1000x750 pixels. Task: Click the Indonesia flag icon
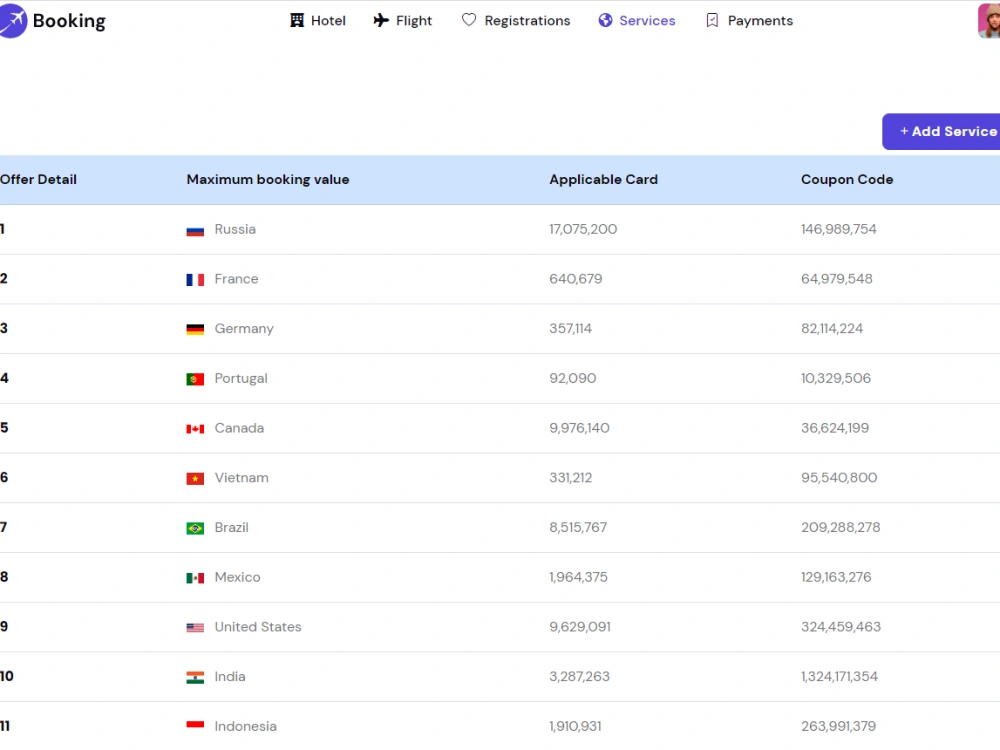click(x=195, y=724)
